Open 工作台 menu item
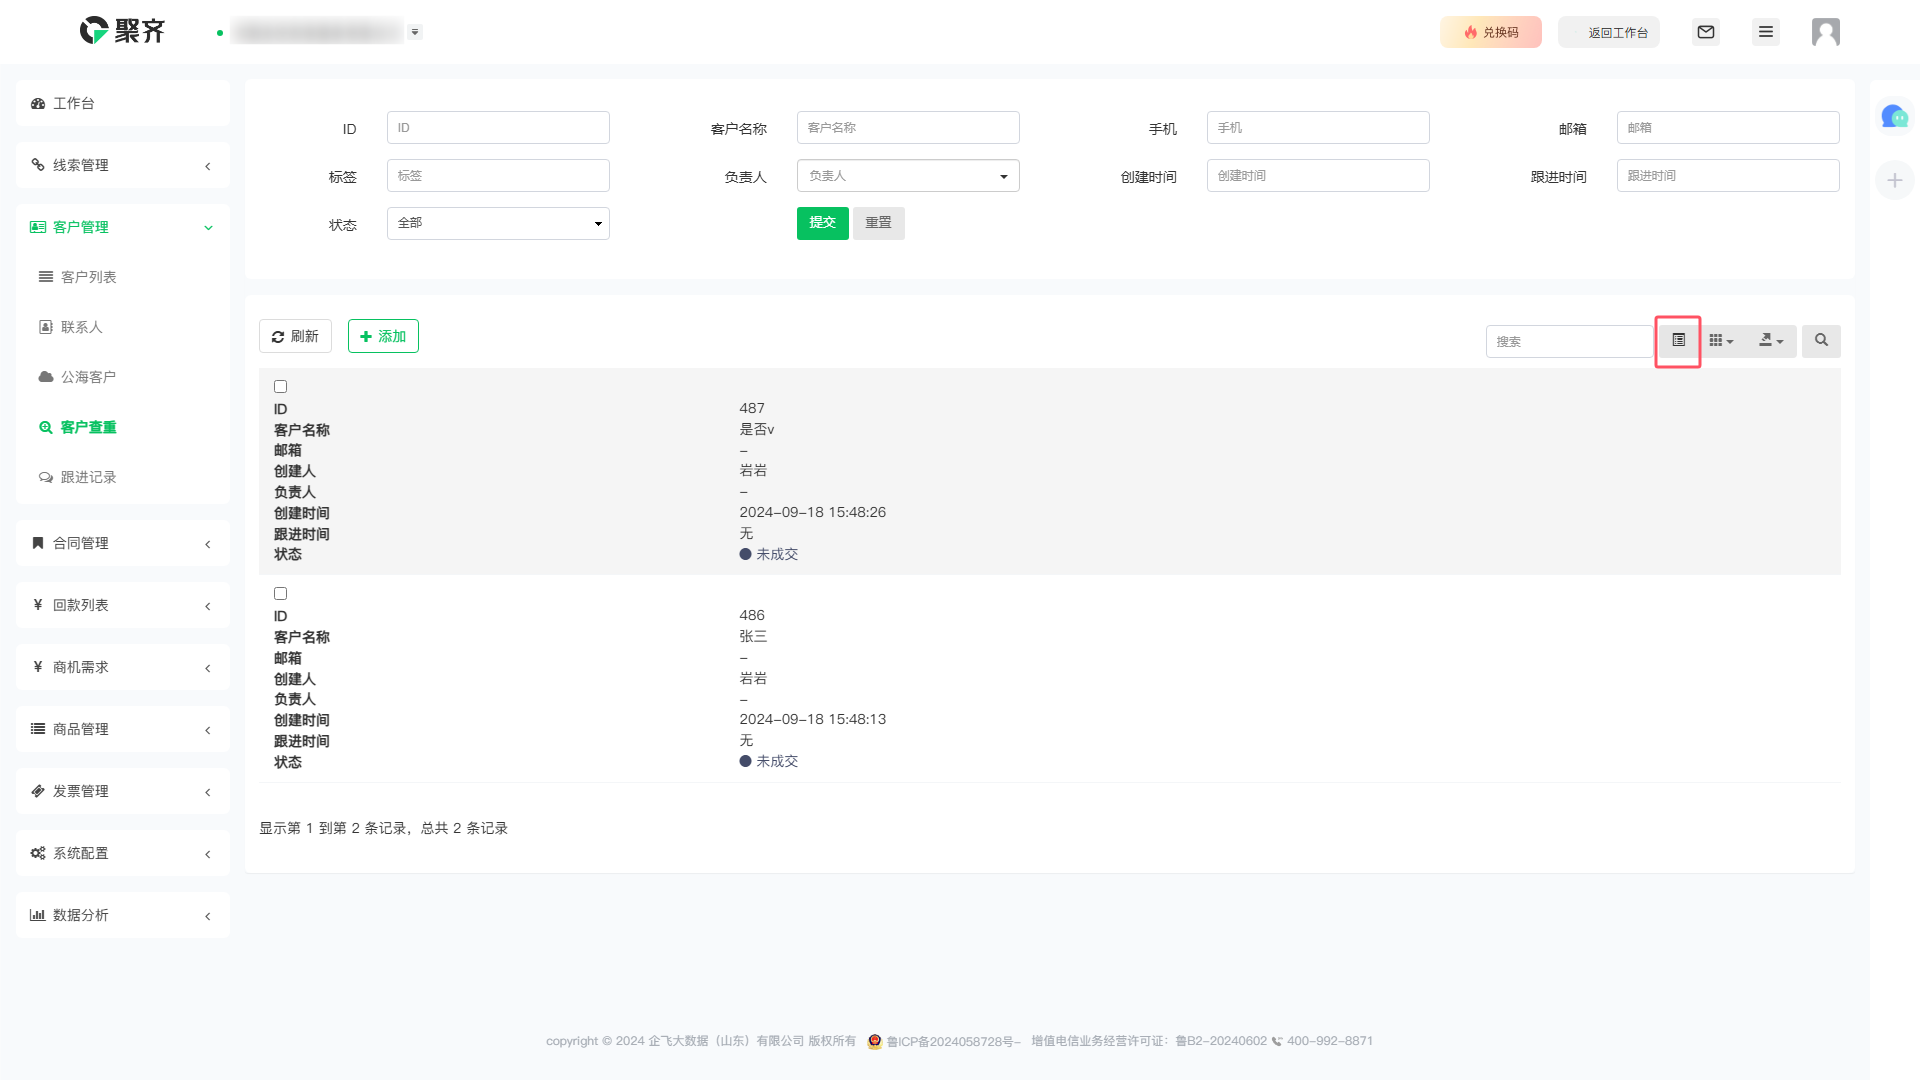 pos(123,103)
